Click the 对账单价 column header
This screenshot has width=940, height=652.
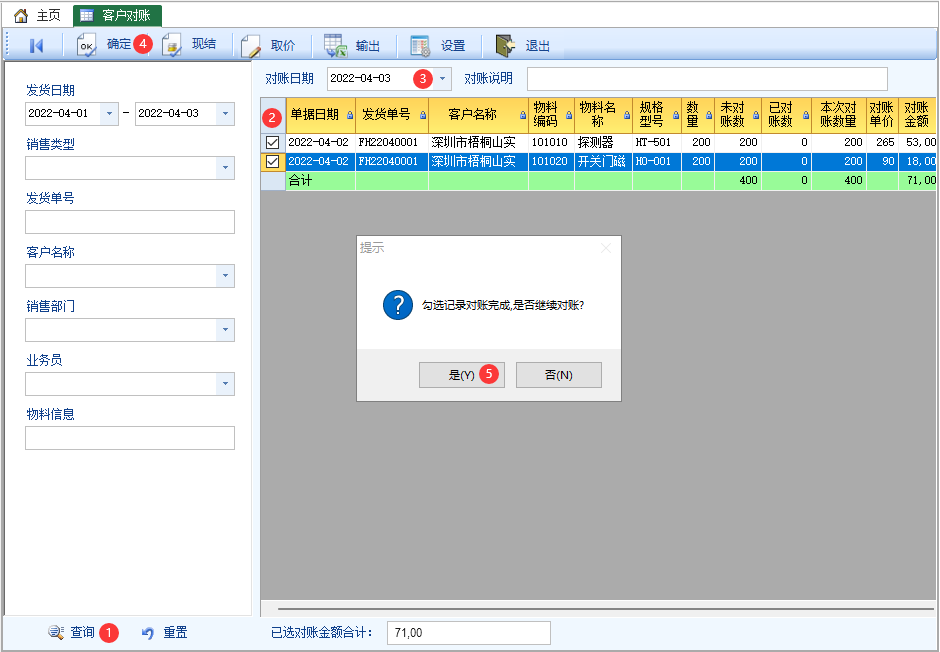click(882, 115)
